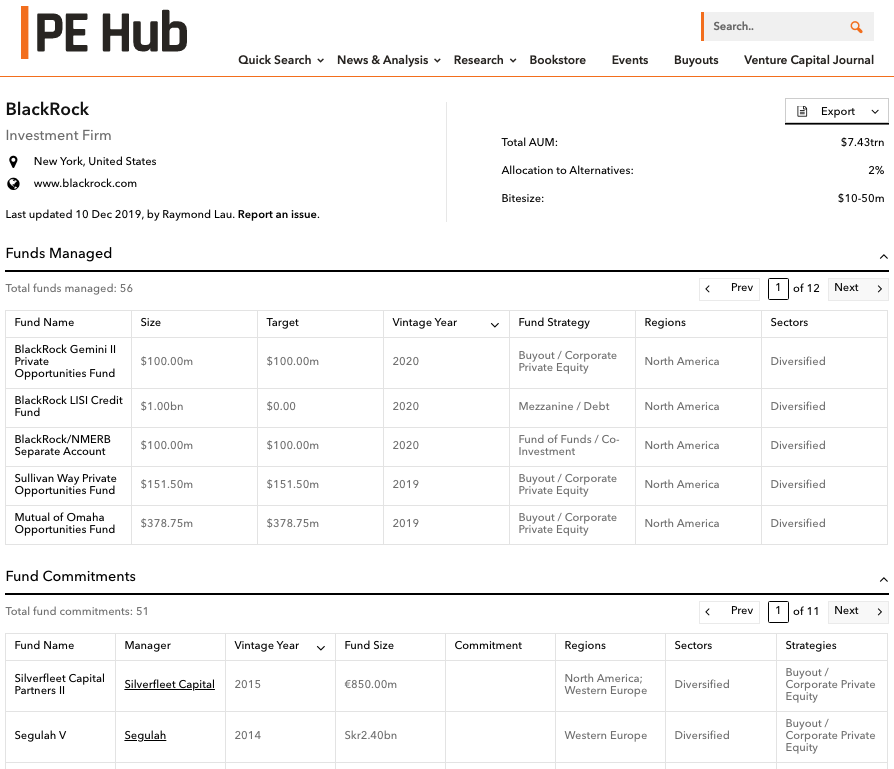
Task: Open the Silverfleet Capital manager link
Action: 169,684
